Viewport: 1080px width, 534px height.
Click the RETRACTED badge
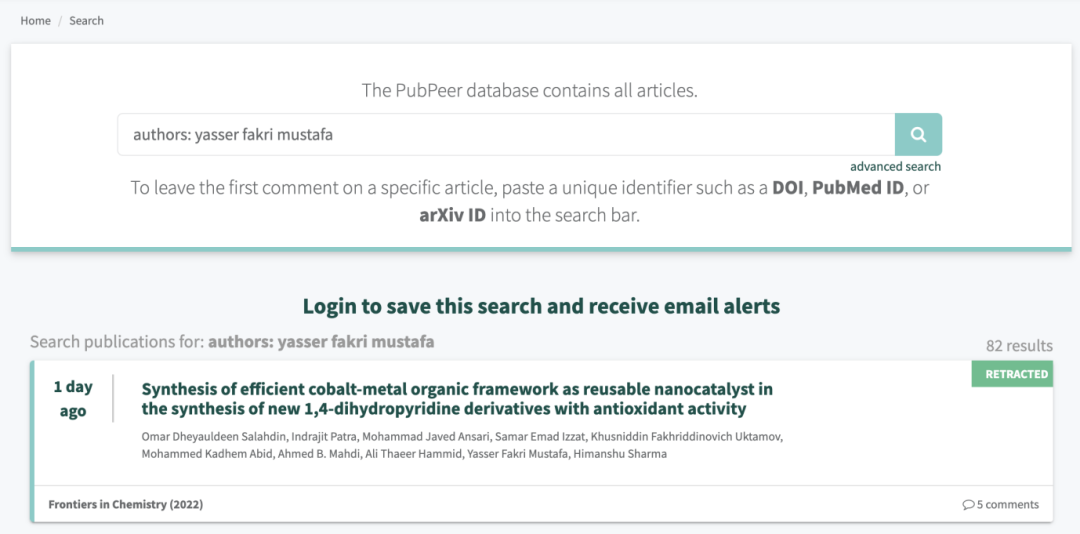[x=1012, y=374]
